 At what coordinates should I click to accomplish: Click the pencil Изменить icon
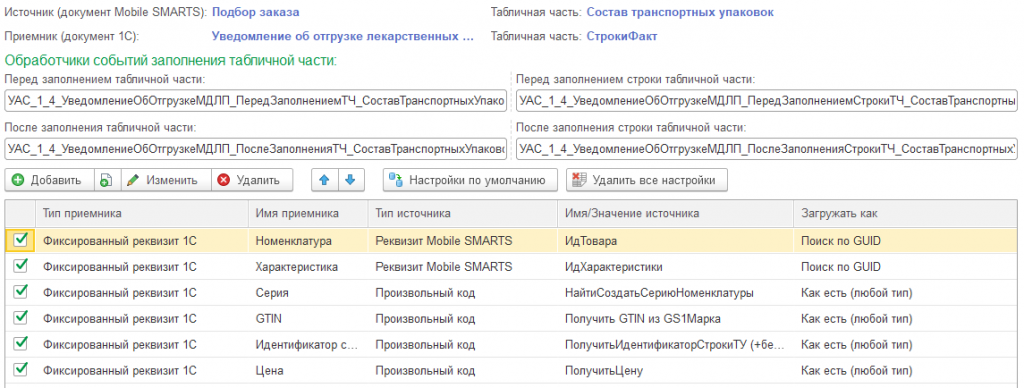click(x=133, y=180)
